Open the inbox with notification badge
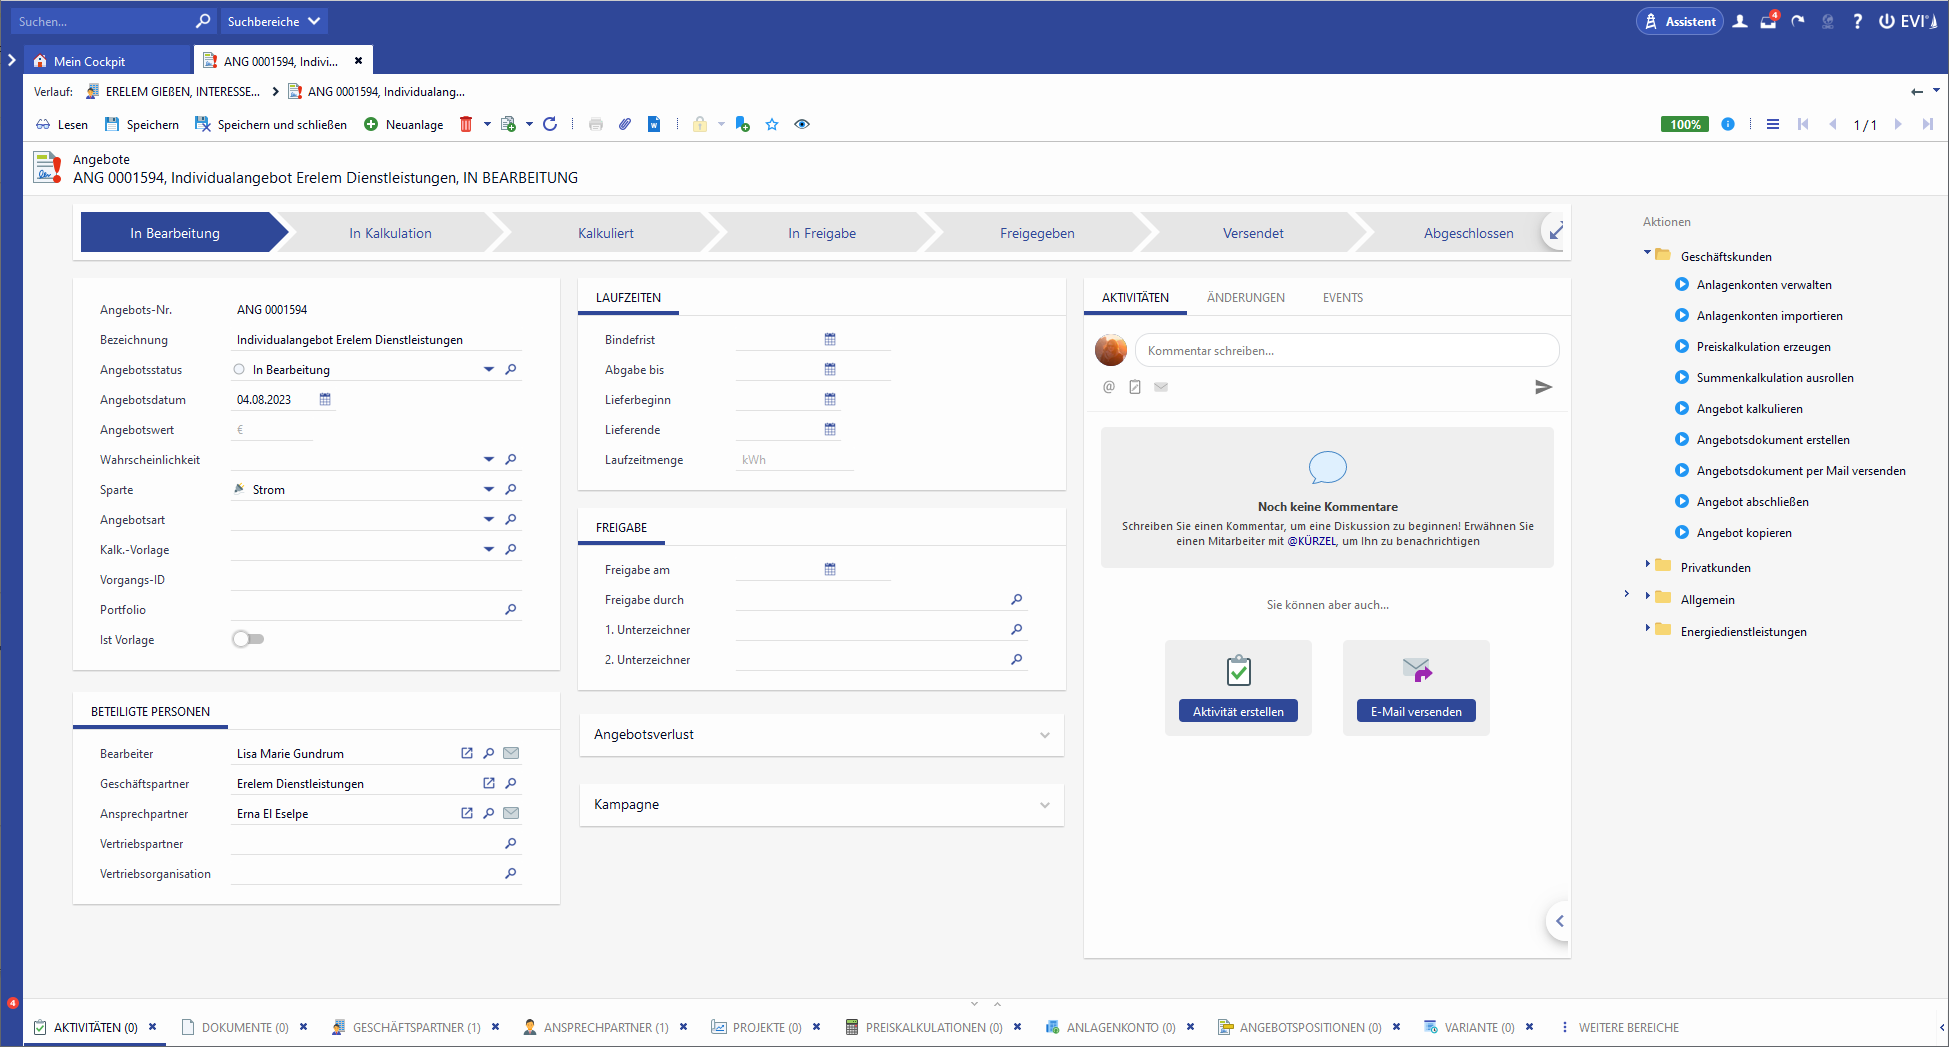Screen dimensions: 1949x1047 [x=1768, y=21]
